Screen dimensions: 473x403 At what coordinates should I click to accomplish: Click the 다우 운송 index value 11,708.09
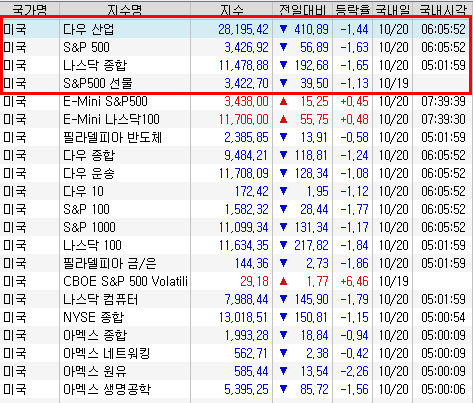(x=244, y=173)
